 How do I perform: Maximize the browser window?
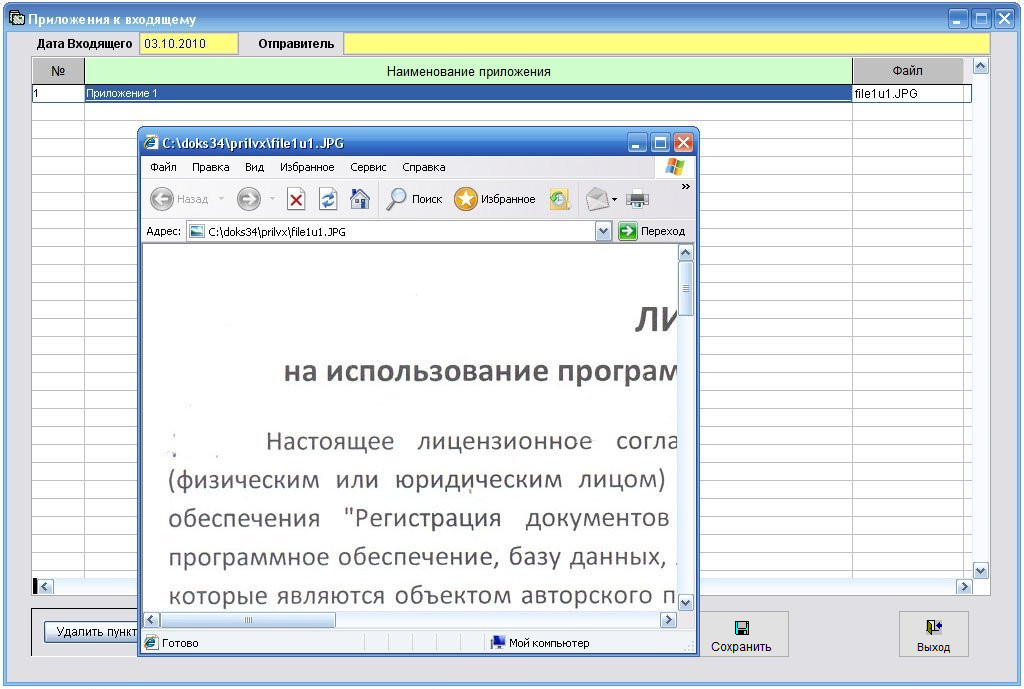(x=661, y=142)
